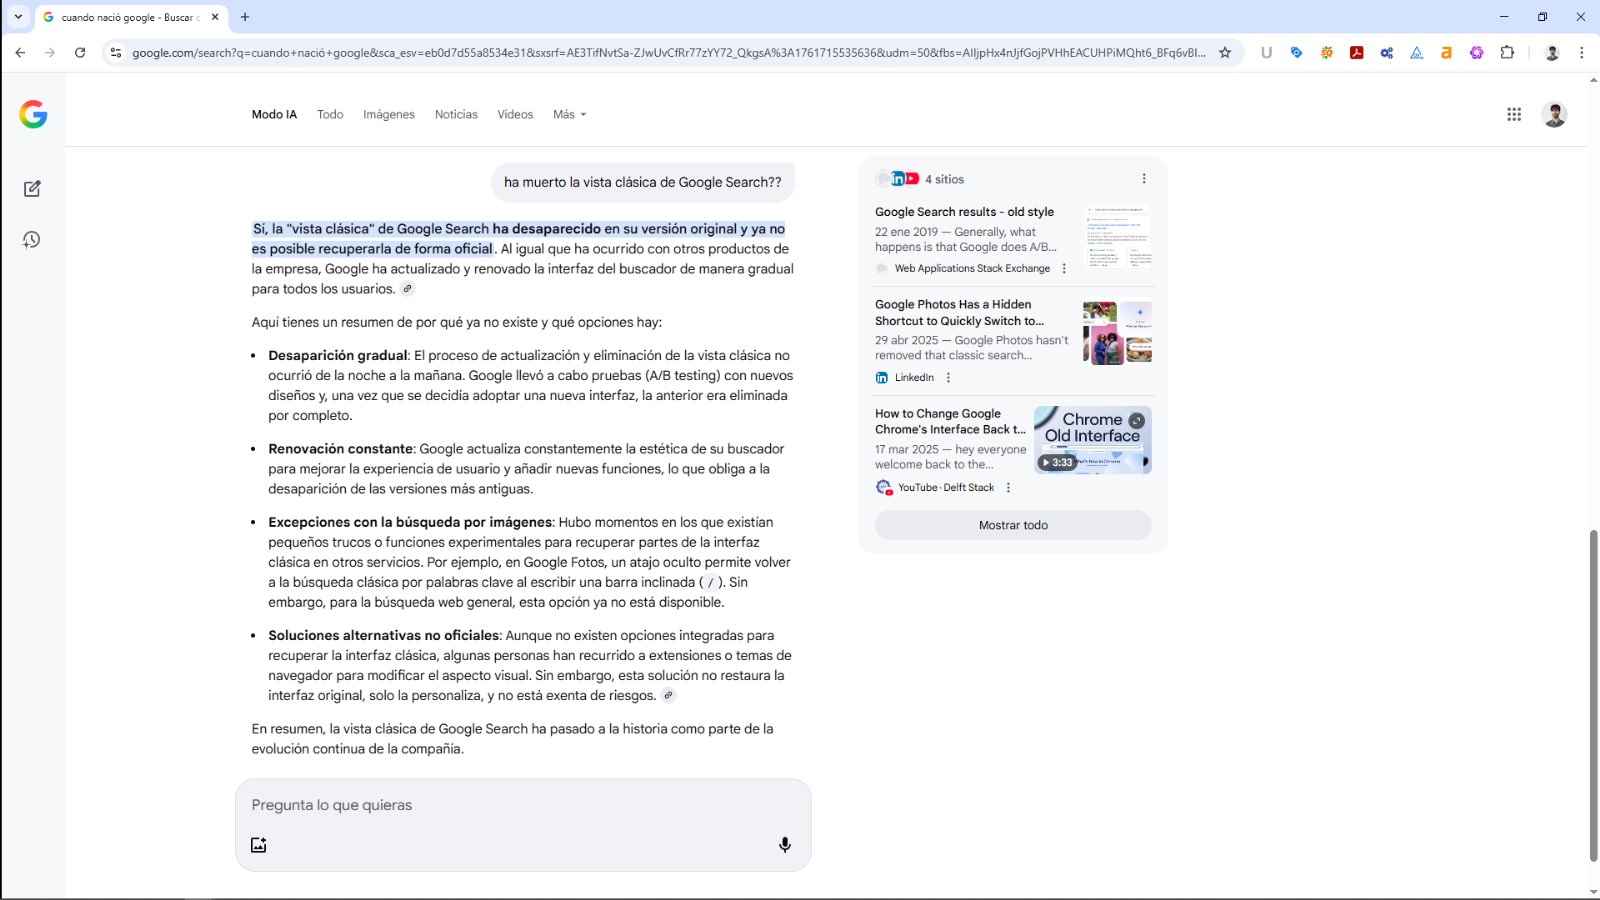Click the scrollbar down arrow
Viewport: 1600px width, 900px height.
(1593, 892)
